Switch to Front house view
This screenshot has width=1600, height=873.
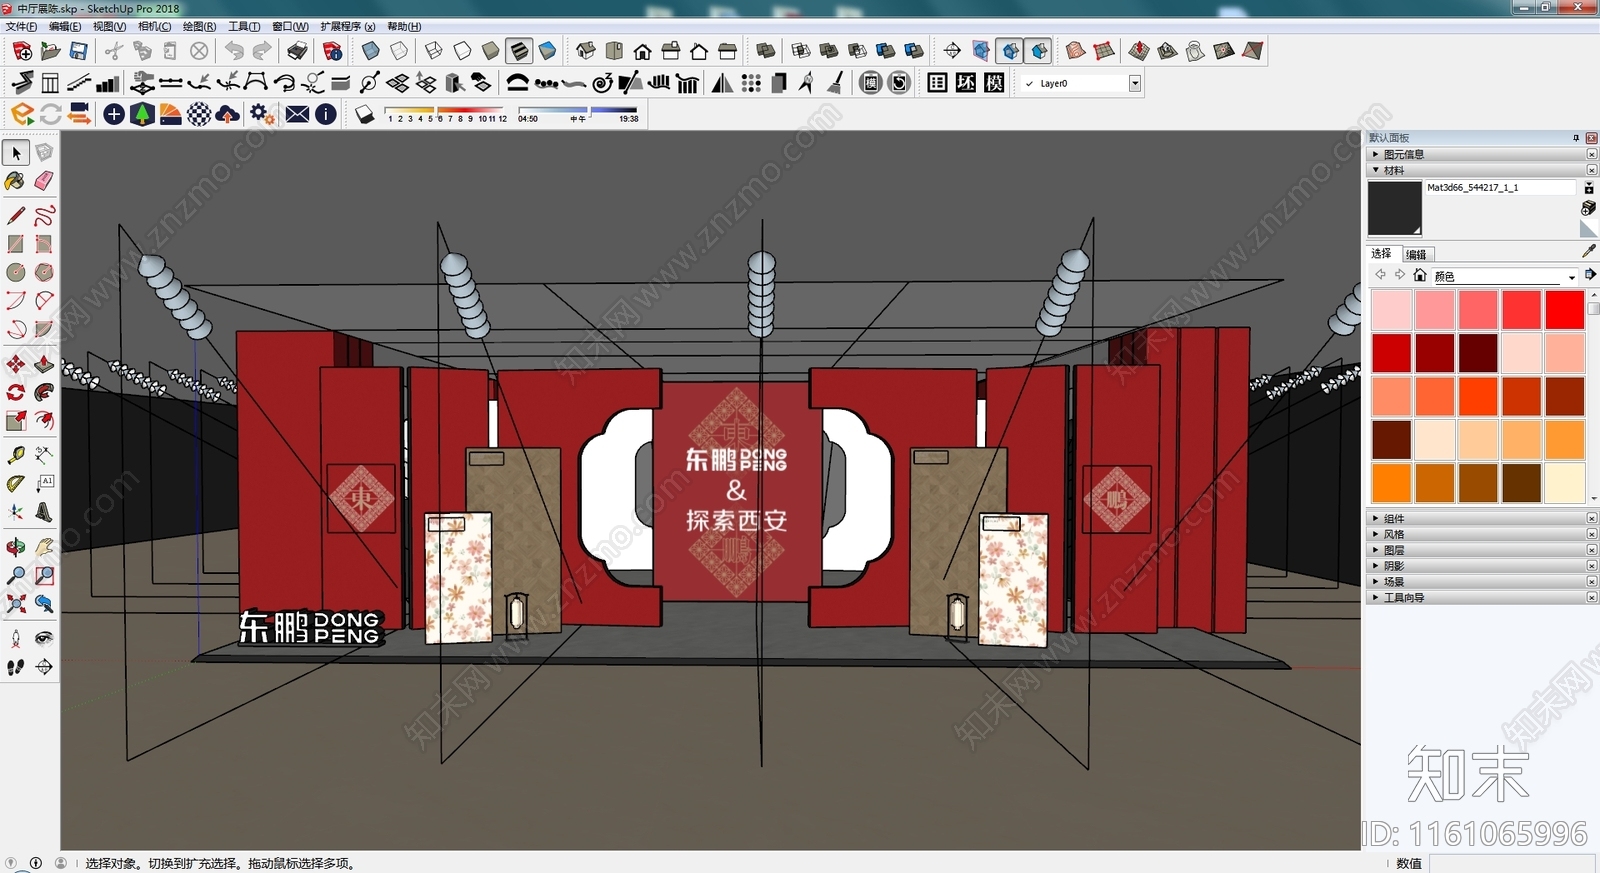643,51
